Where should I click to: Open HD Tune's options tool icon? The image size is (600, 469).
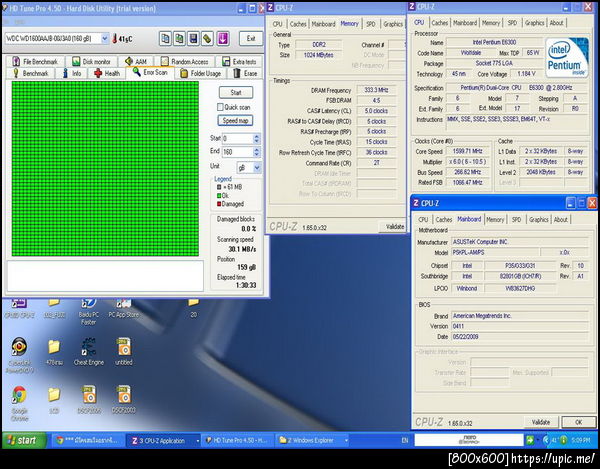[x=207, y=38]
